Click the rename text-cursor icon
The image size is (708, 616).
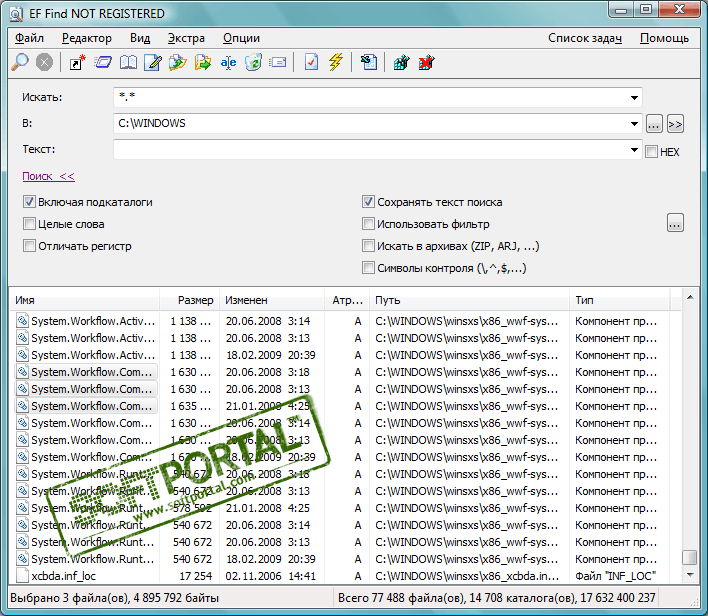click(x=228, y=62)
